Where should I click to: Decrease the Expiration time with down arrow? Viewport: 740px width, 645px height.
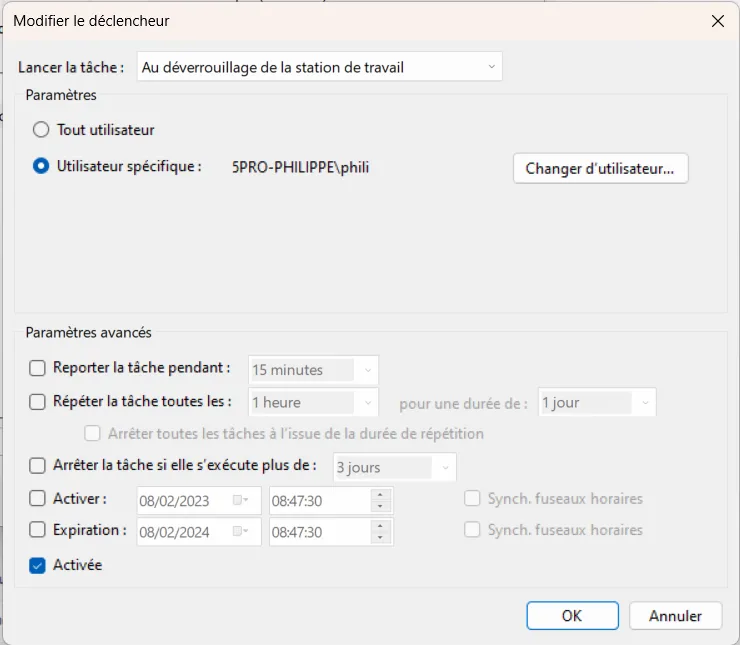[380, 537]
